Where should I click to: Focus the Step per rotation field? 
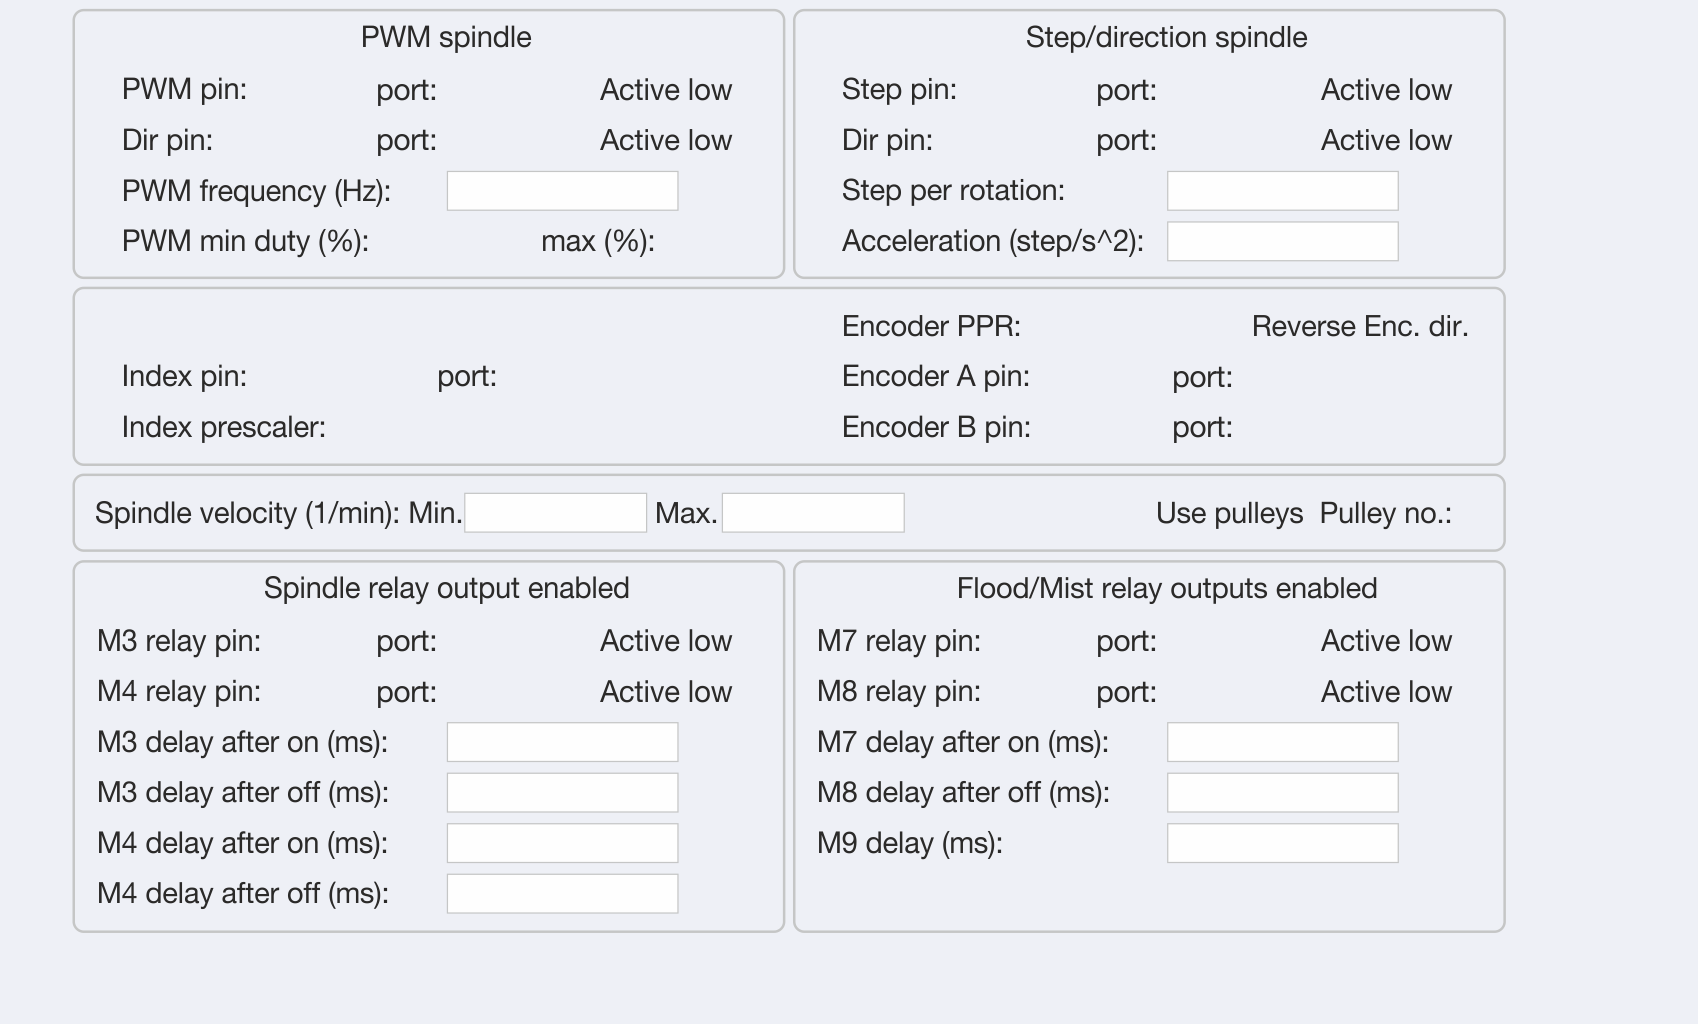point(1282,191)
